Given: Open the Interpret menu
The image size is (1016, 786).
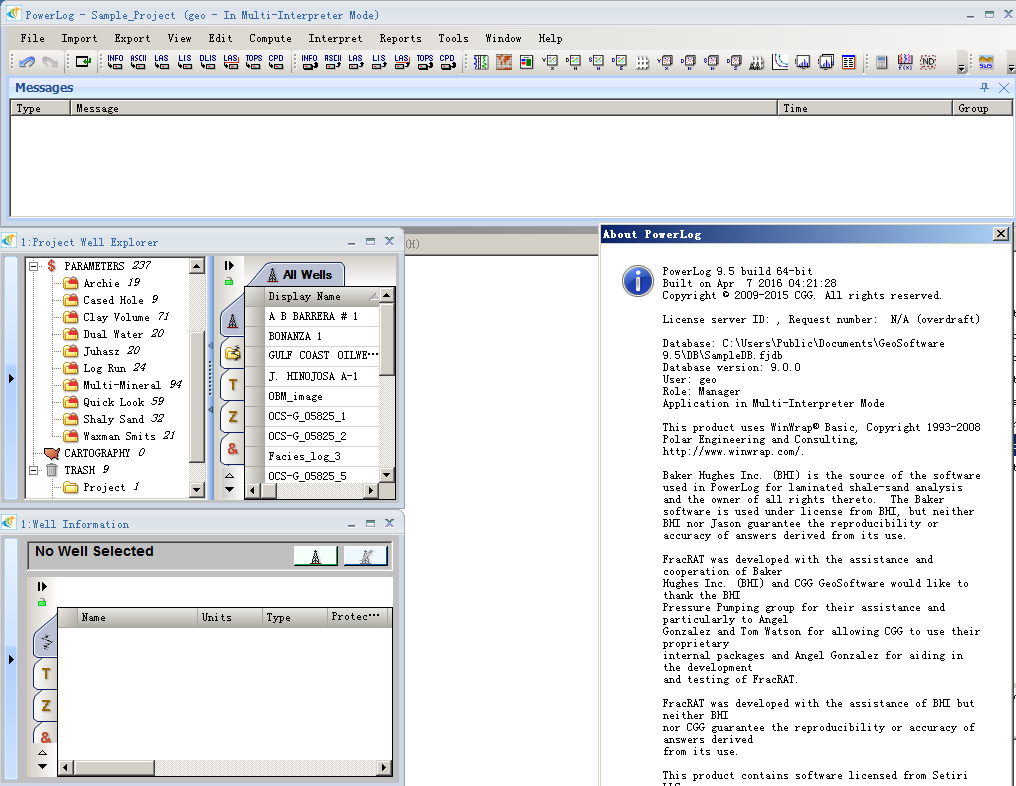Looking at the screenshot, I should pos(335,38).
